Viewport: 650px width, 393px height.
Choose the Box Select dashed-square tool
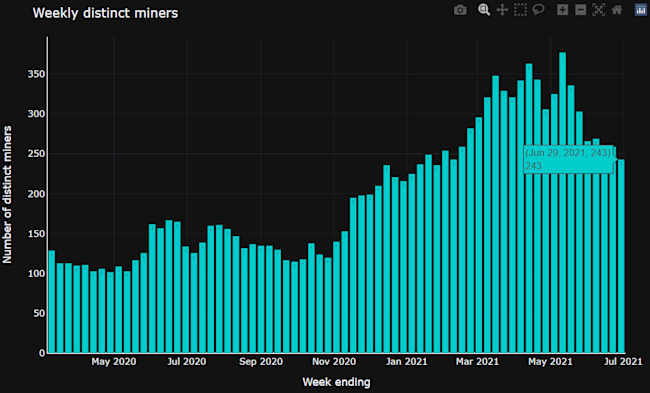520,10
